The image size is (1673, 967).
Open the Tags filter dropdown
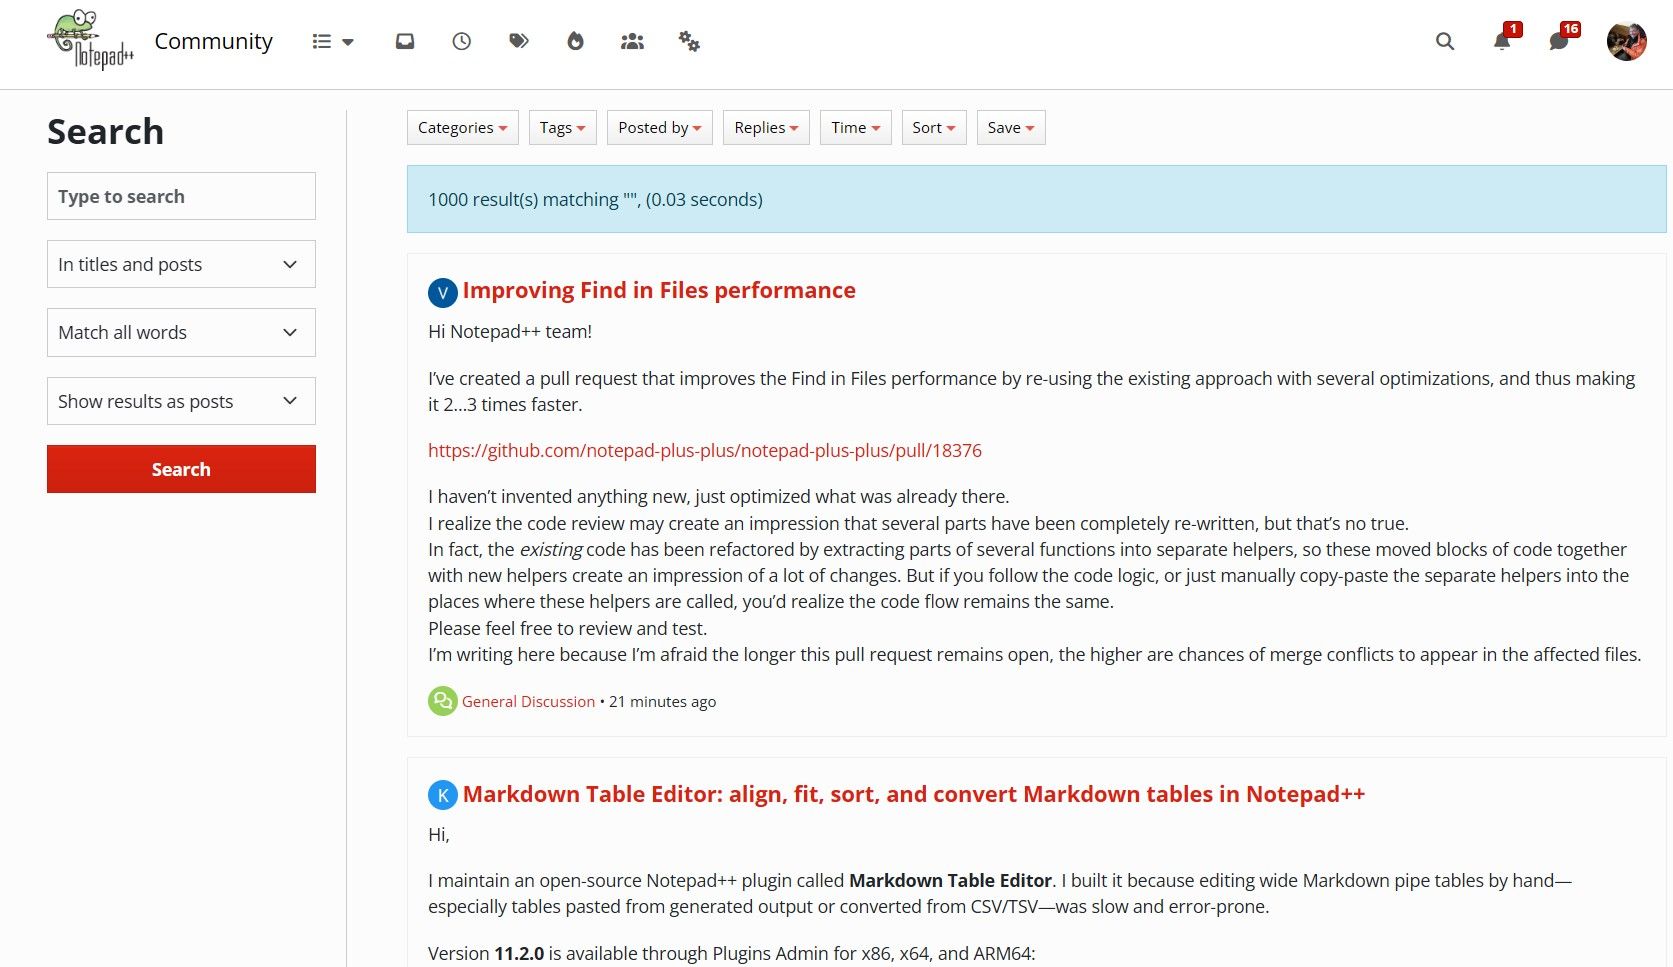pos(562,128)
